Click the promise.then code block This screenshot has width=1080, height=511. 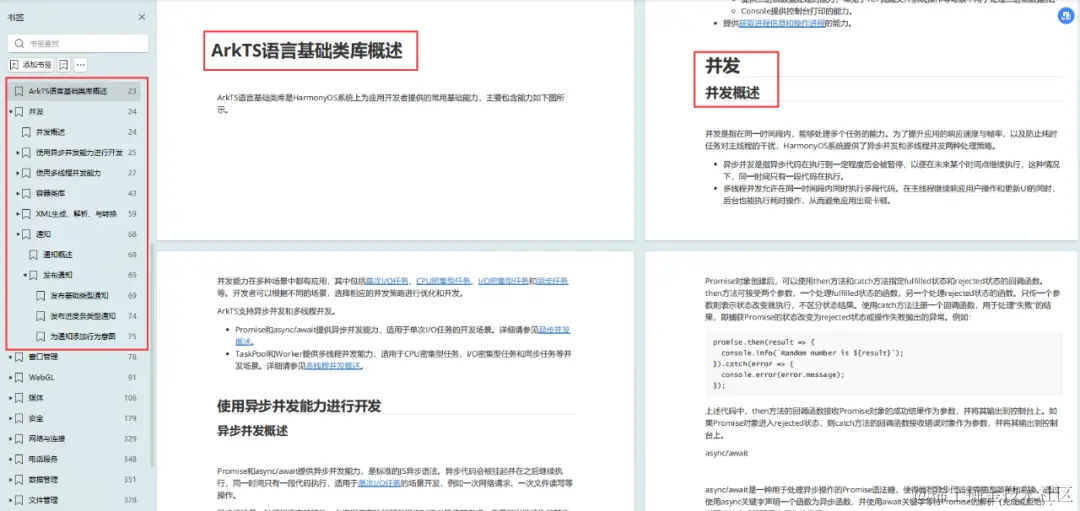click(x=882, y=363)
